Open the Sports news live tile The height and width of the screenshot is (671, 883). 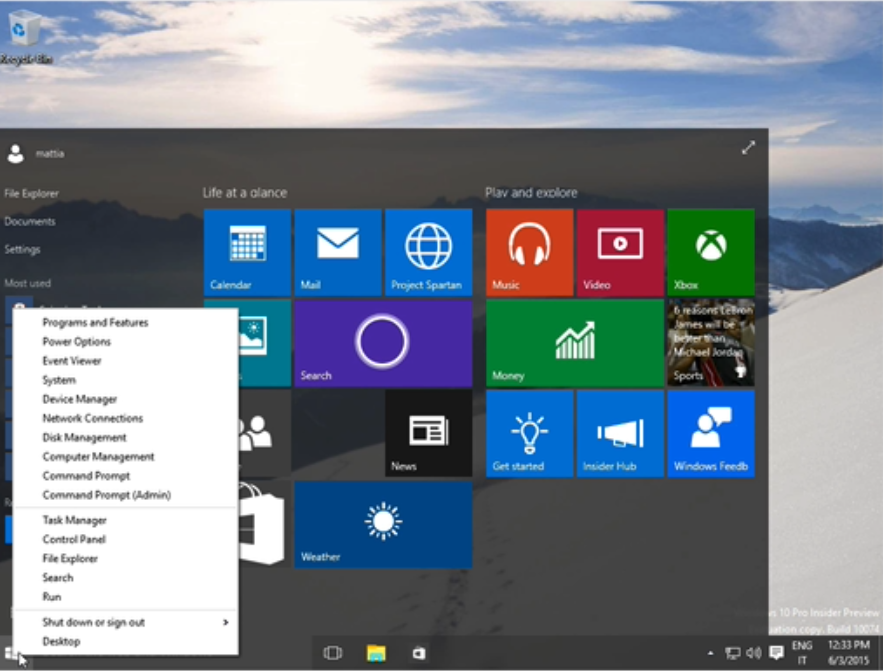pos(711,343)
